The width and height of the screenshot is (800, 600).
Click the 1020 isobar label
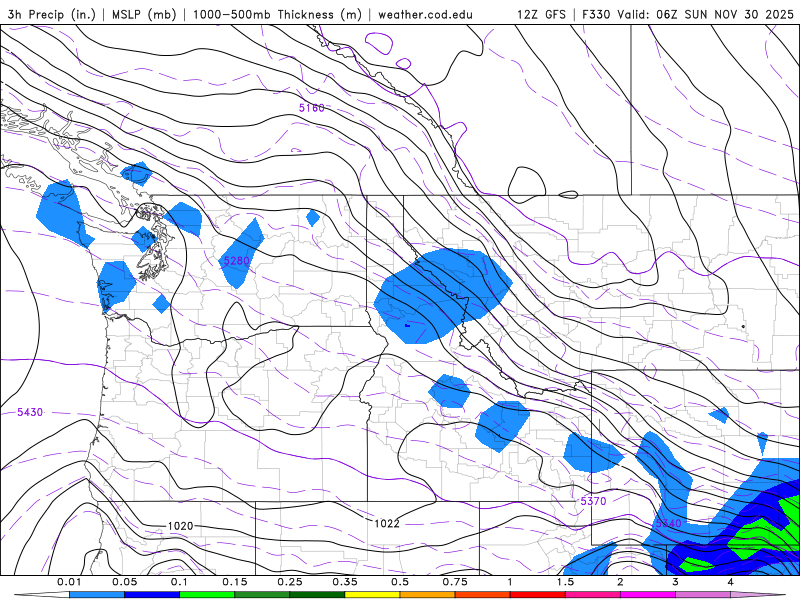(x=181, y=526)
